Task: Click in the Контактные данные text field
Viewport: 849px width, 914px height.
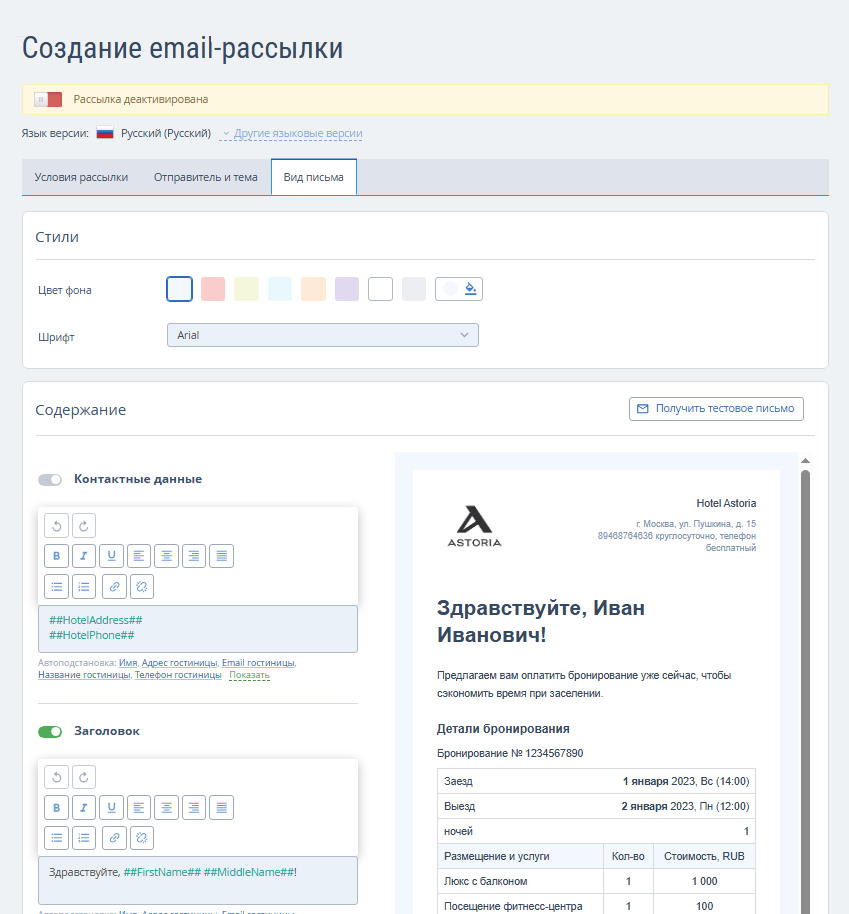Action: 198,629
